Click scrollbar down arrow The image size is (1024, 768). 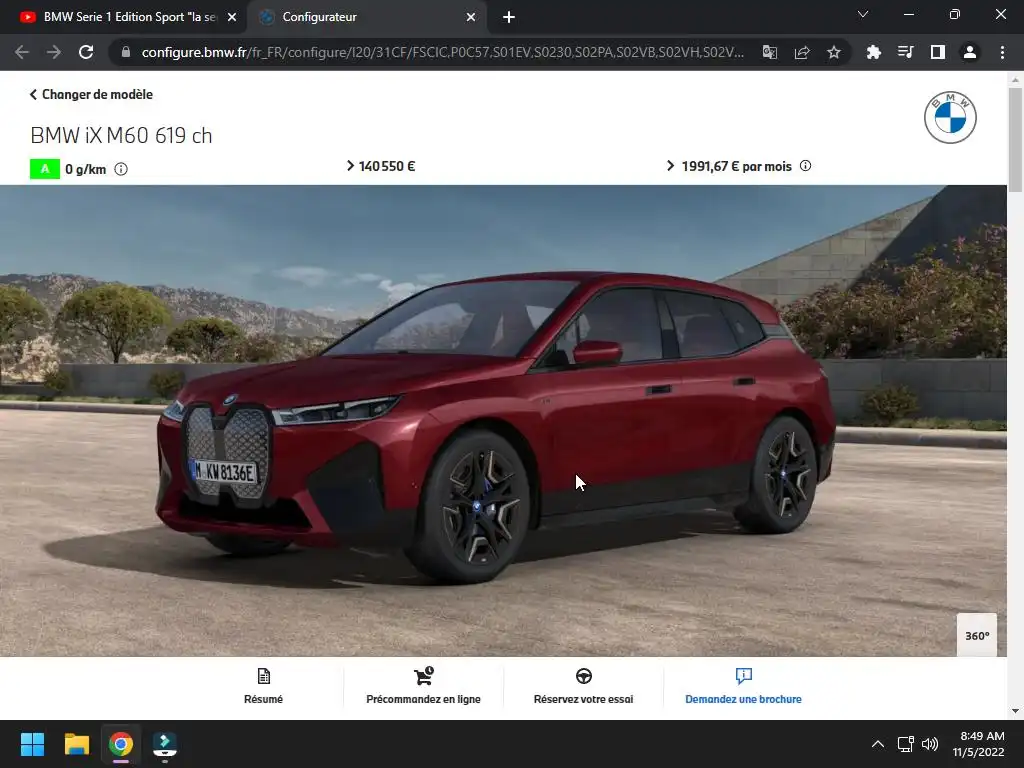[x=1015, y=711]
